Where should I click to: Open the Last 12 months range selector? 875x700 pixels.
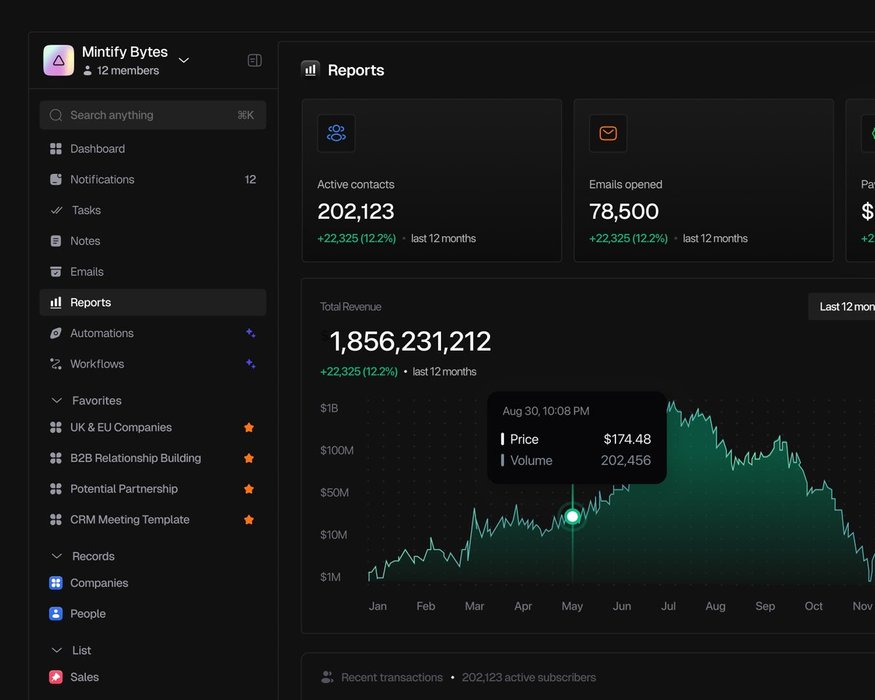click(845, 307)
